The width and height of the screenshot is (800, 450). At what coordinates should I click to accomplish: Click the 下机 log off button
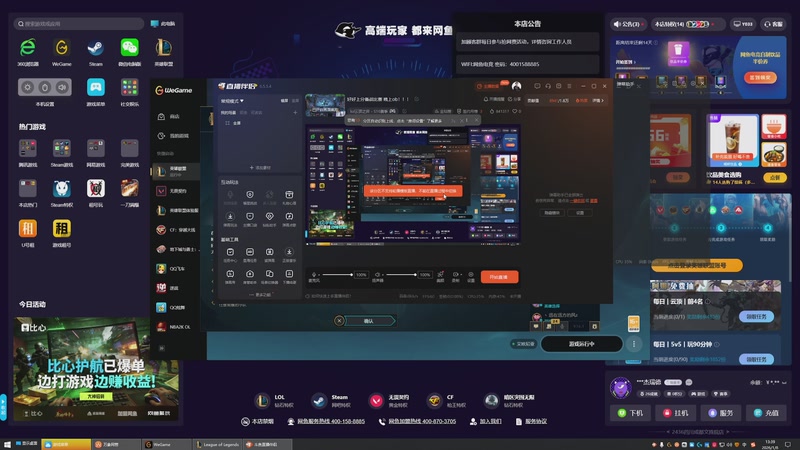(x=631, y=413)
